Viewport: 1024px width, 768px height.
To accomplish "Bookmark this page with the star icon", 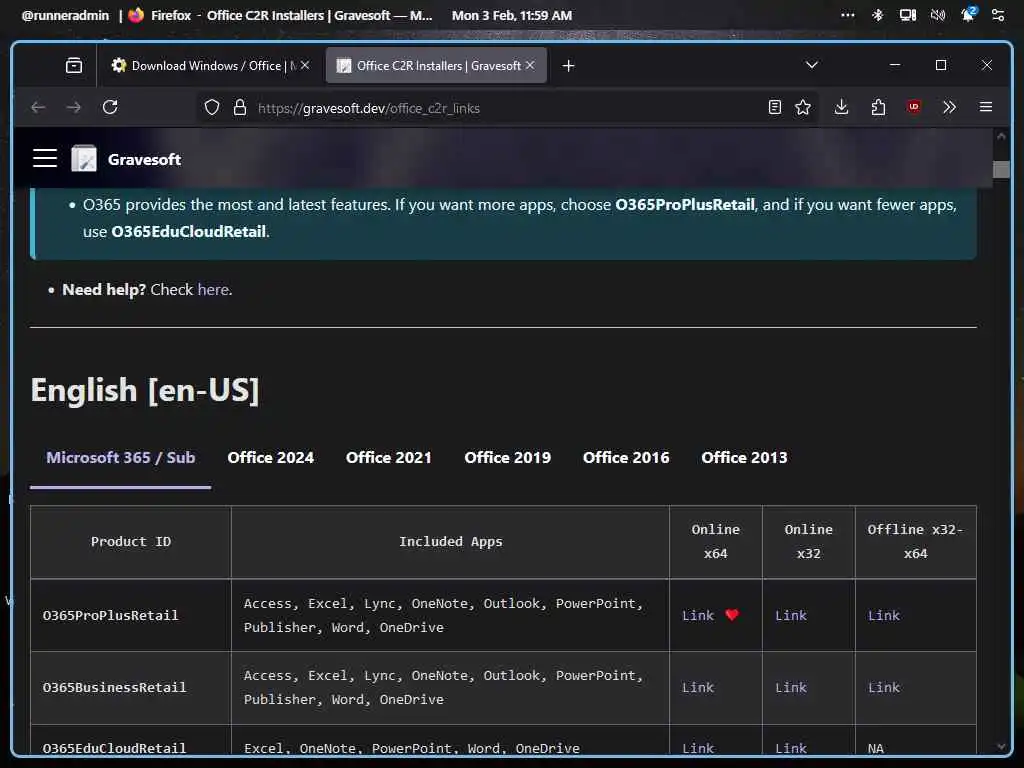I will [803, 108].
